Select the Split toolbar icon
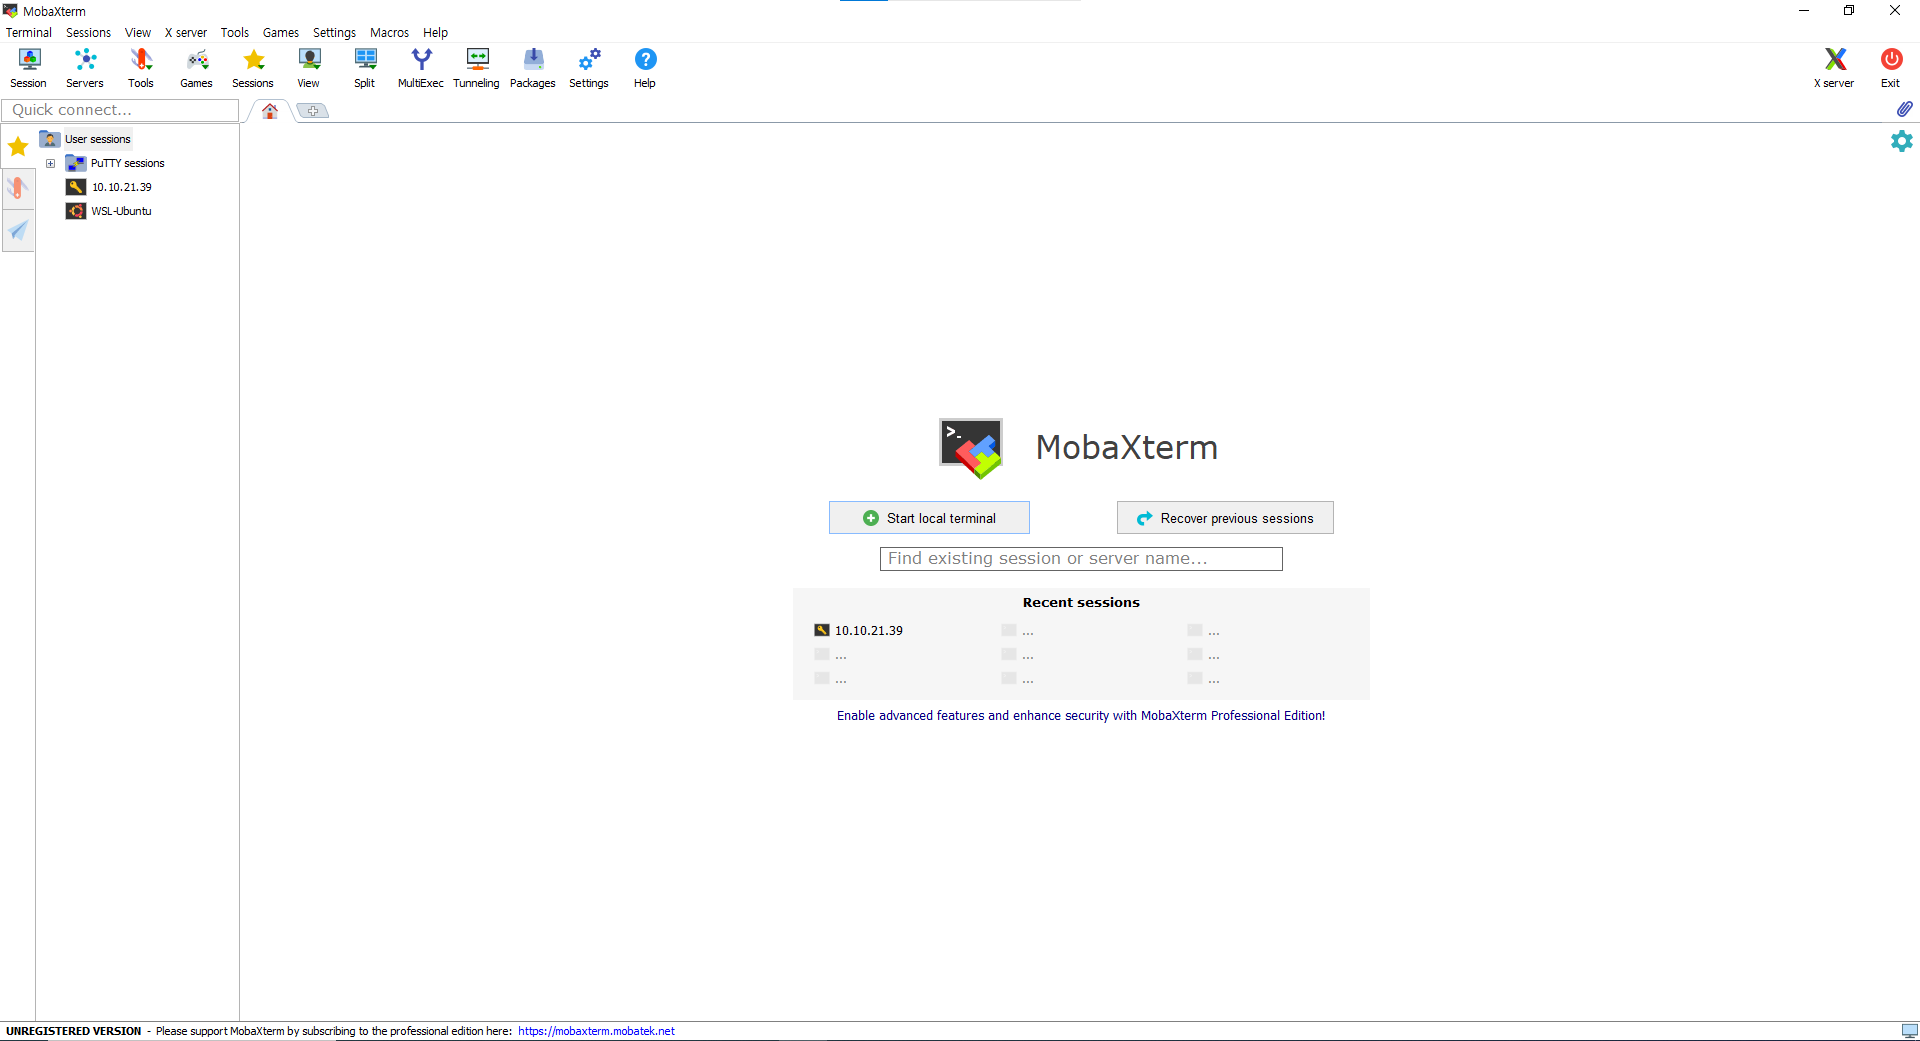Screen dimensions: 1920x1041 coord(365,68)
